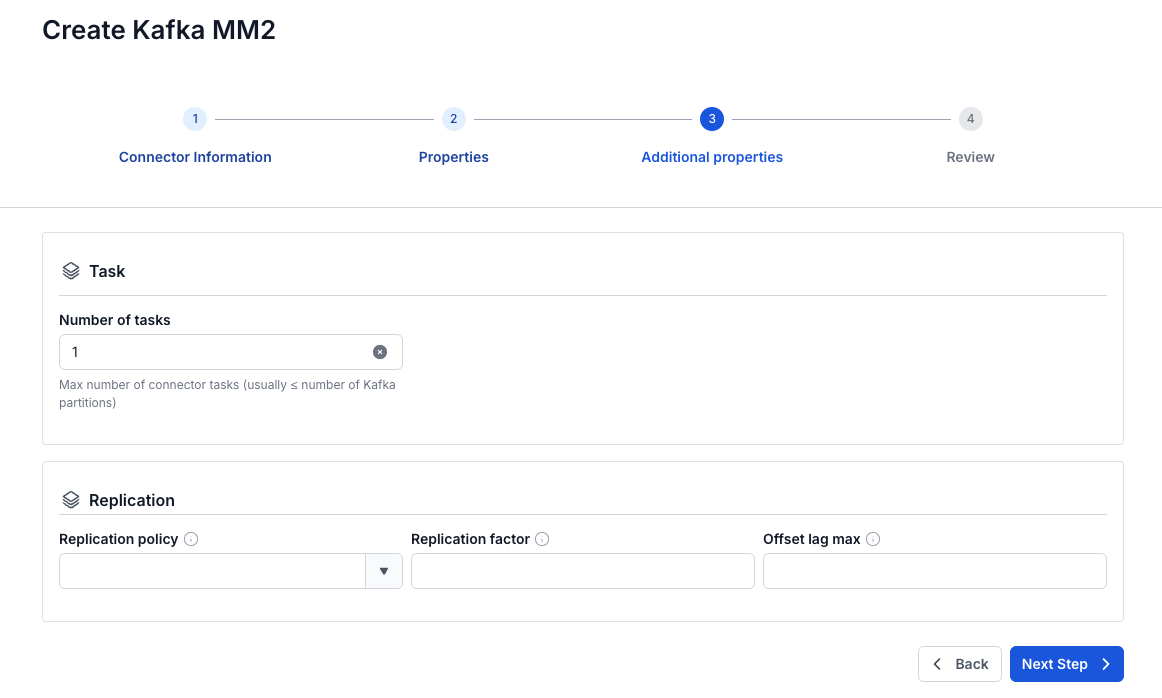The height and width of the screenshot is (698, 1162).
Task: Click the 'Offset lag max' label
Action: tap(811, 539)
